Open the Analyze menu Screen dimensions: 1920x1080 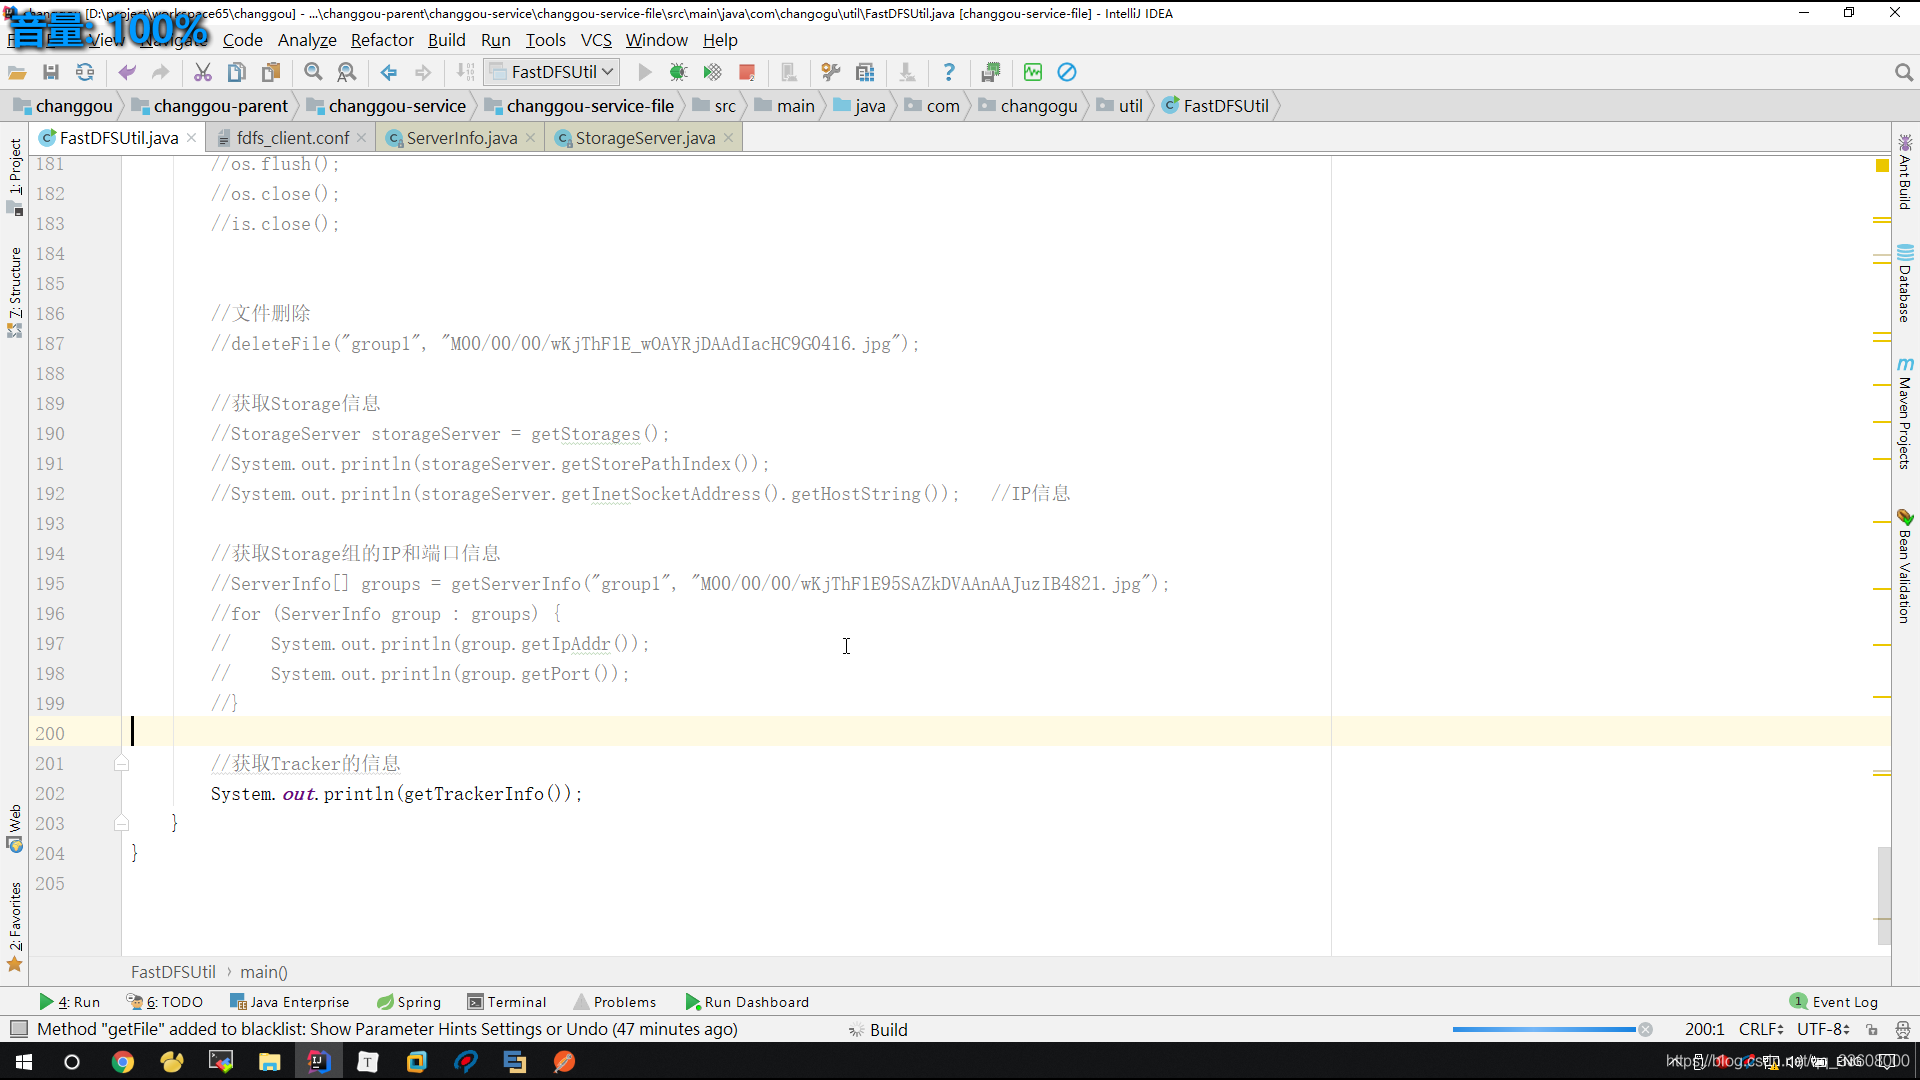307,40
